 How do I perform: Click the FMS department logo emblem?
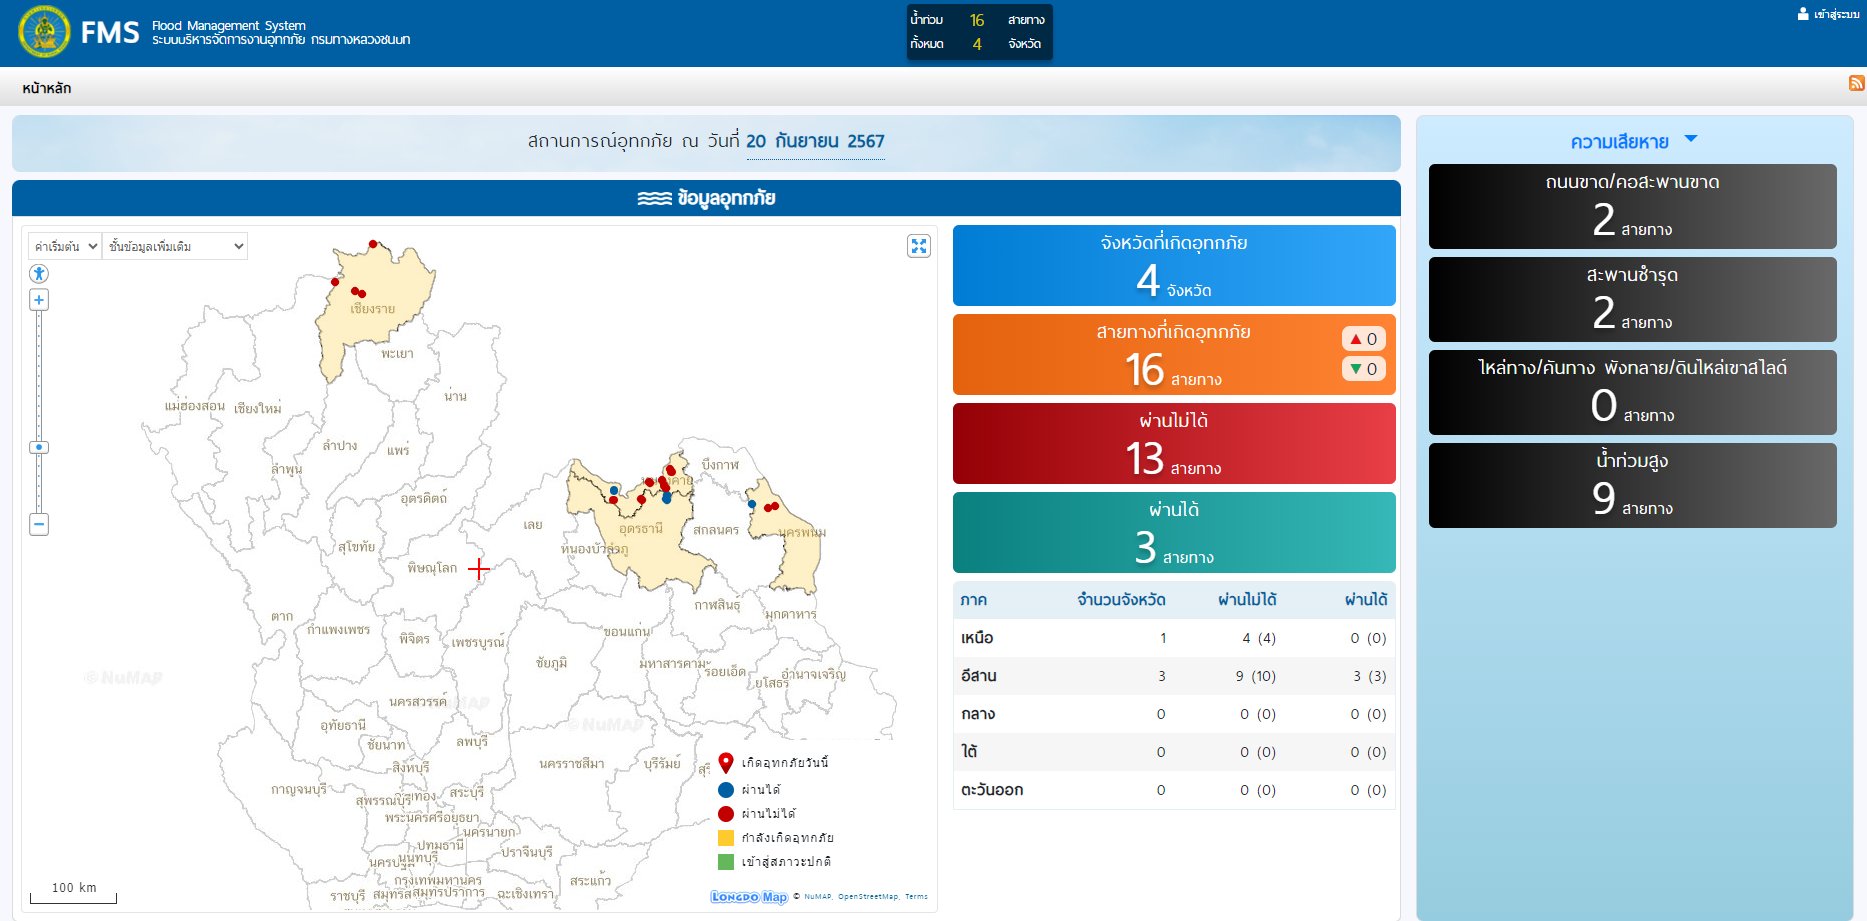click(x=44, y=32)
